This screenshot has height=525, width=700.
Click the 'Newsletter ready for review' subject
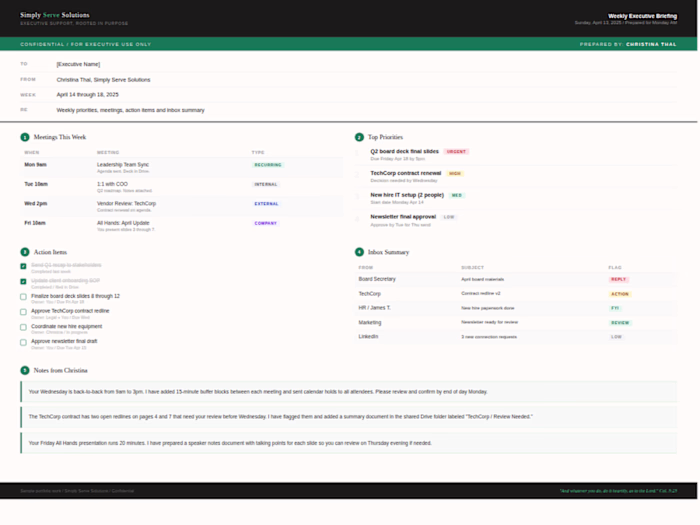click(490, 322)
